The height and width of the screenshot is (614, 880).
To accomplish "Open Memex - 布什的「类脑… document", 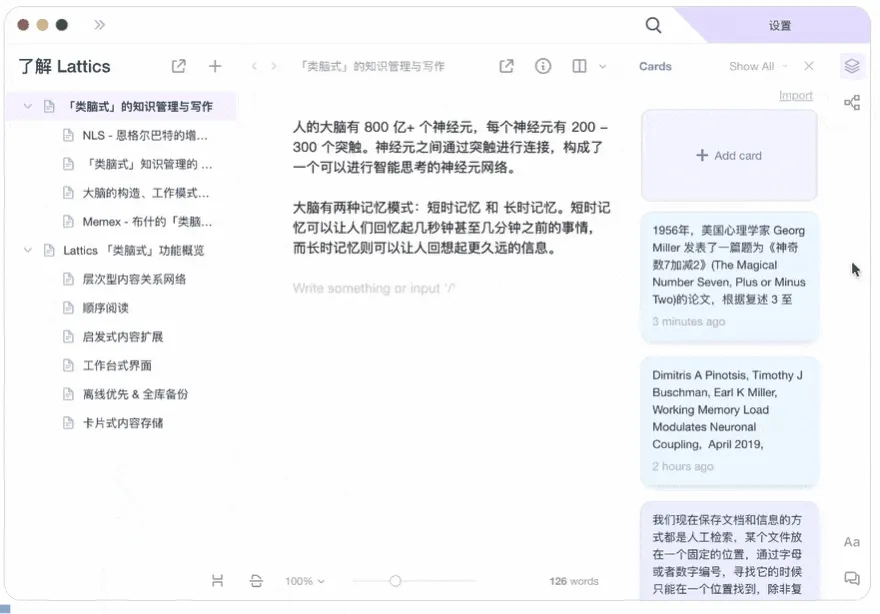I will click(x=147, y=222).
